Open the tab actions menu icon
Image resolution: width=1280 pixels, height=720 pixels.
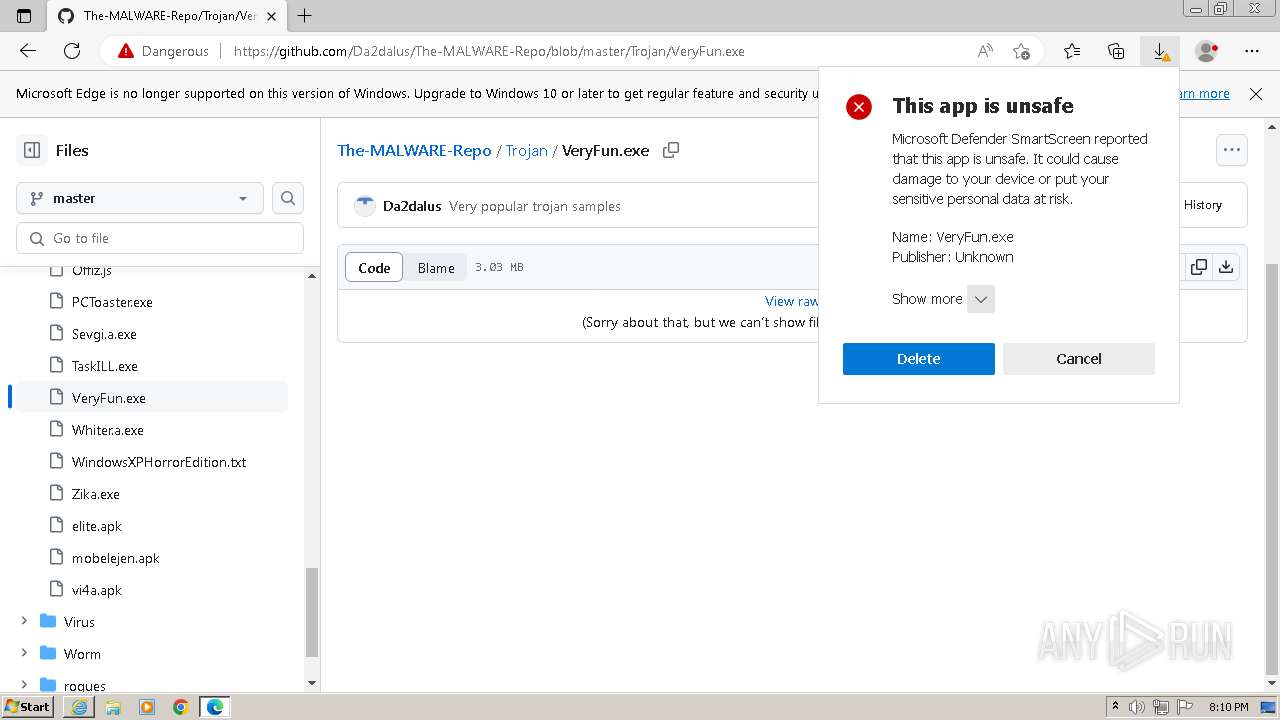[24, 15]
